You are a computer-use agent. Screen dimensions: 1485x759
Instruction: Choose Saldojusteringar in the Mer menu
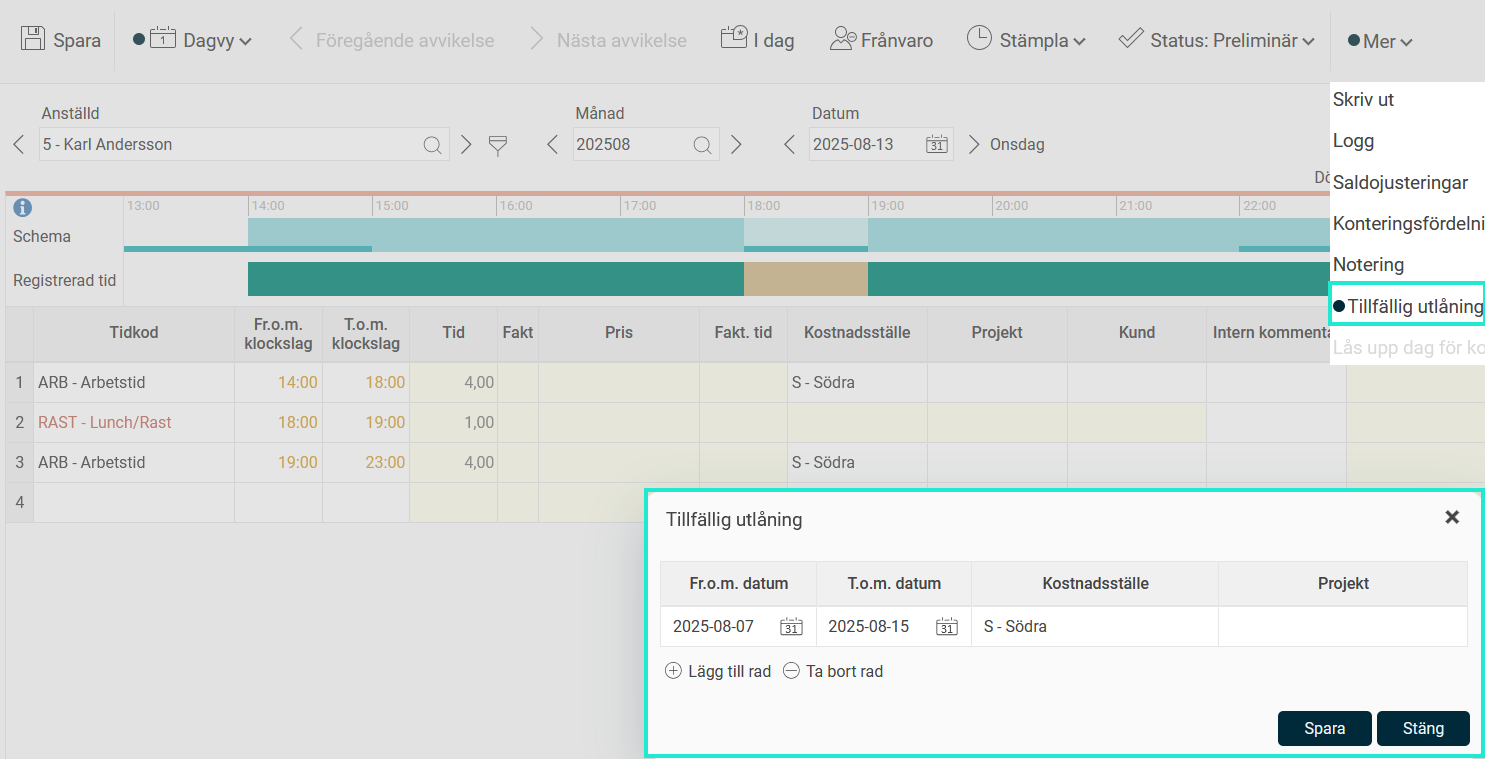[1400, 182]
